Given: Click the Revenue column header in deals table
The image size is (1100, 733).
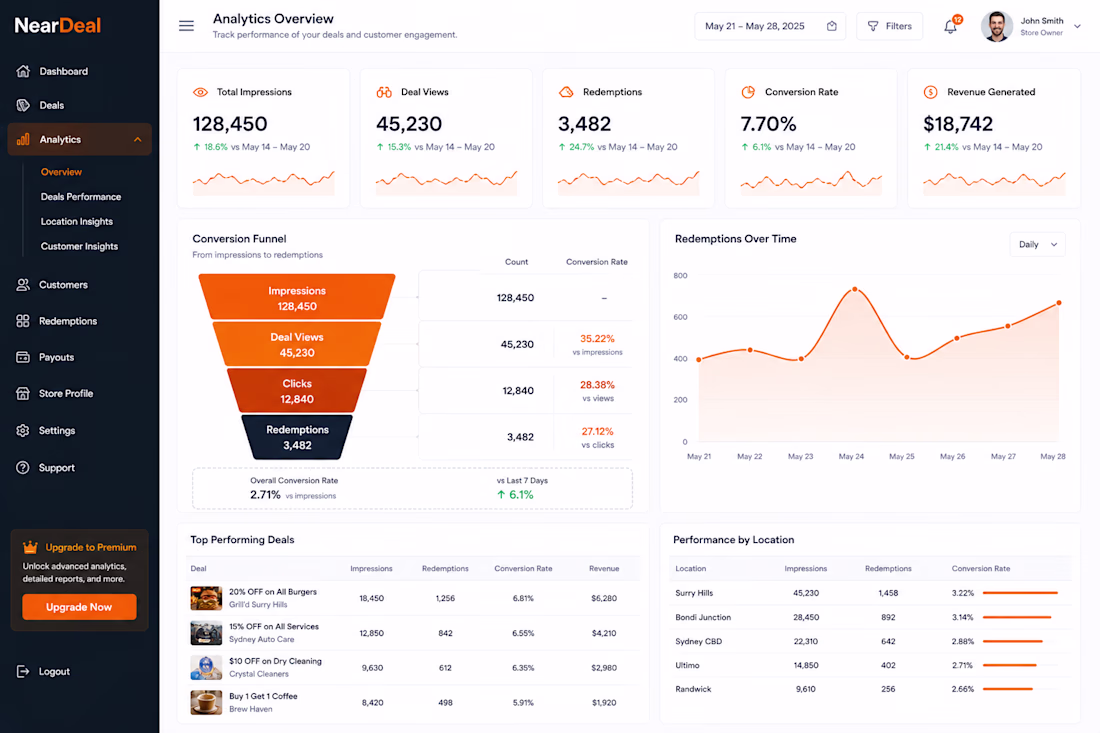Looking at the screenshot, I should (x=604, y=568).
